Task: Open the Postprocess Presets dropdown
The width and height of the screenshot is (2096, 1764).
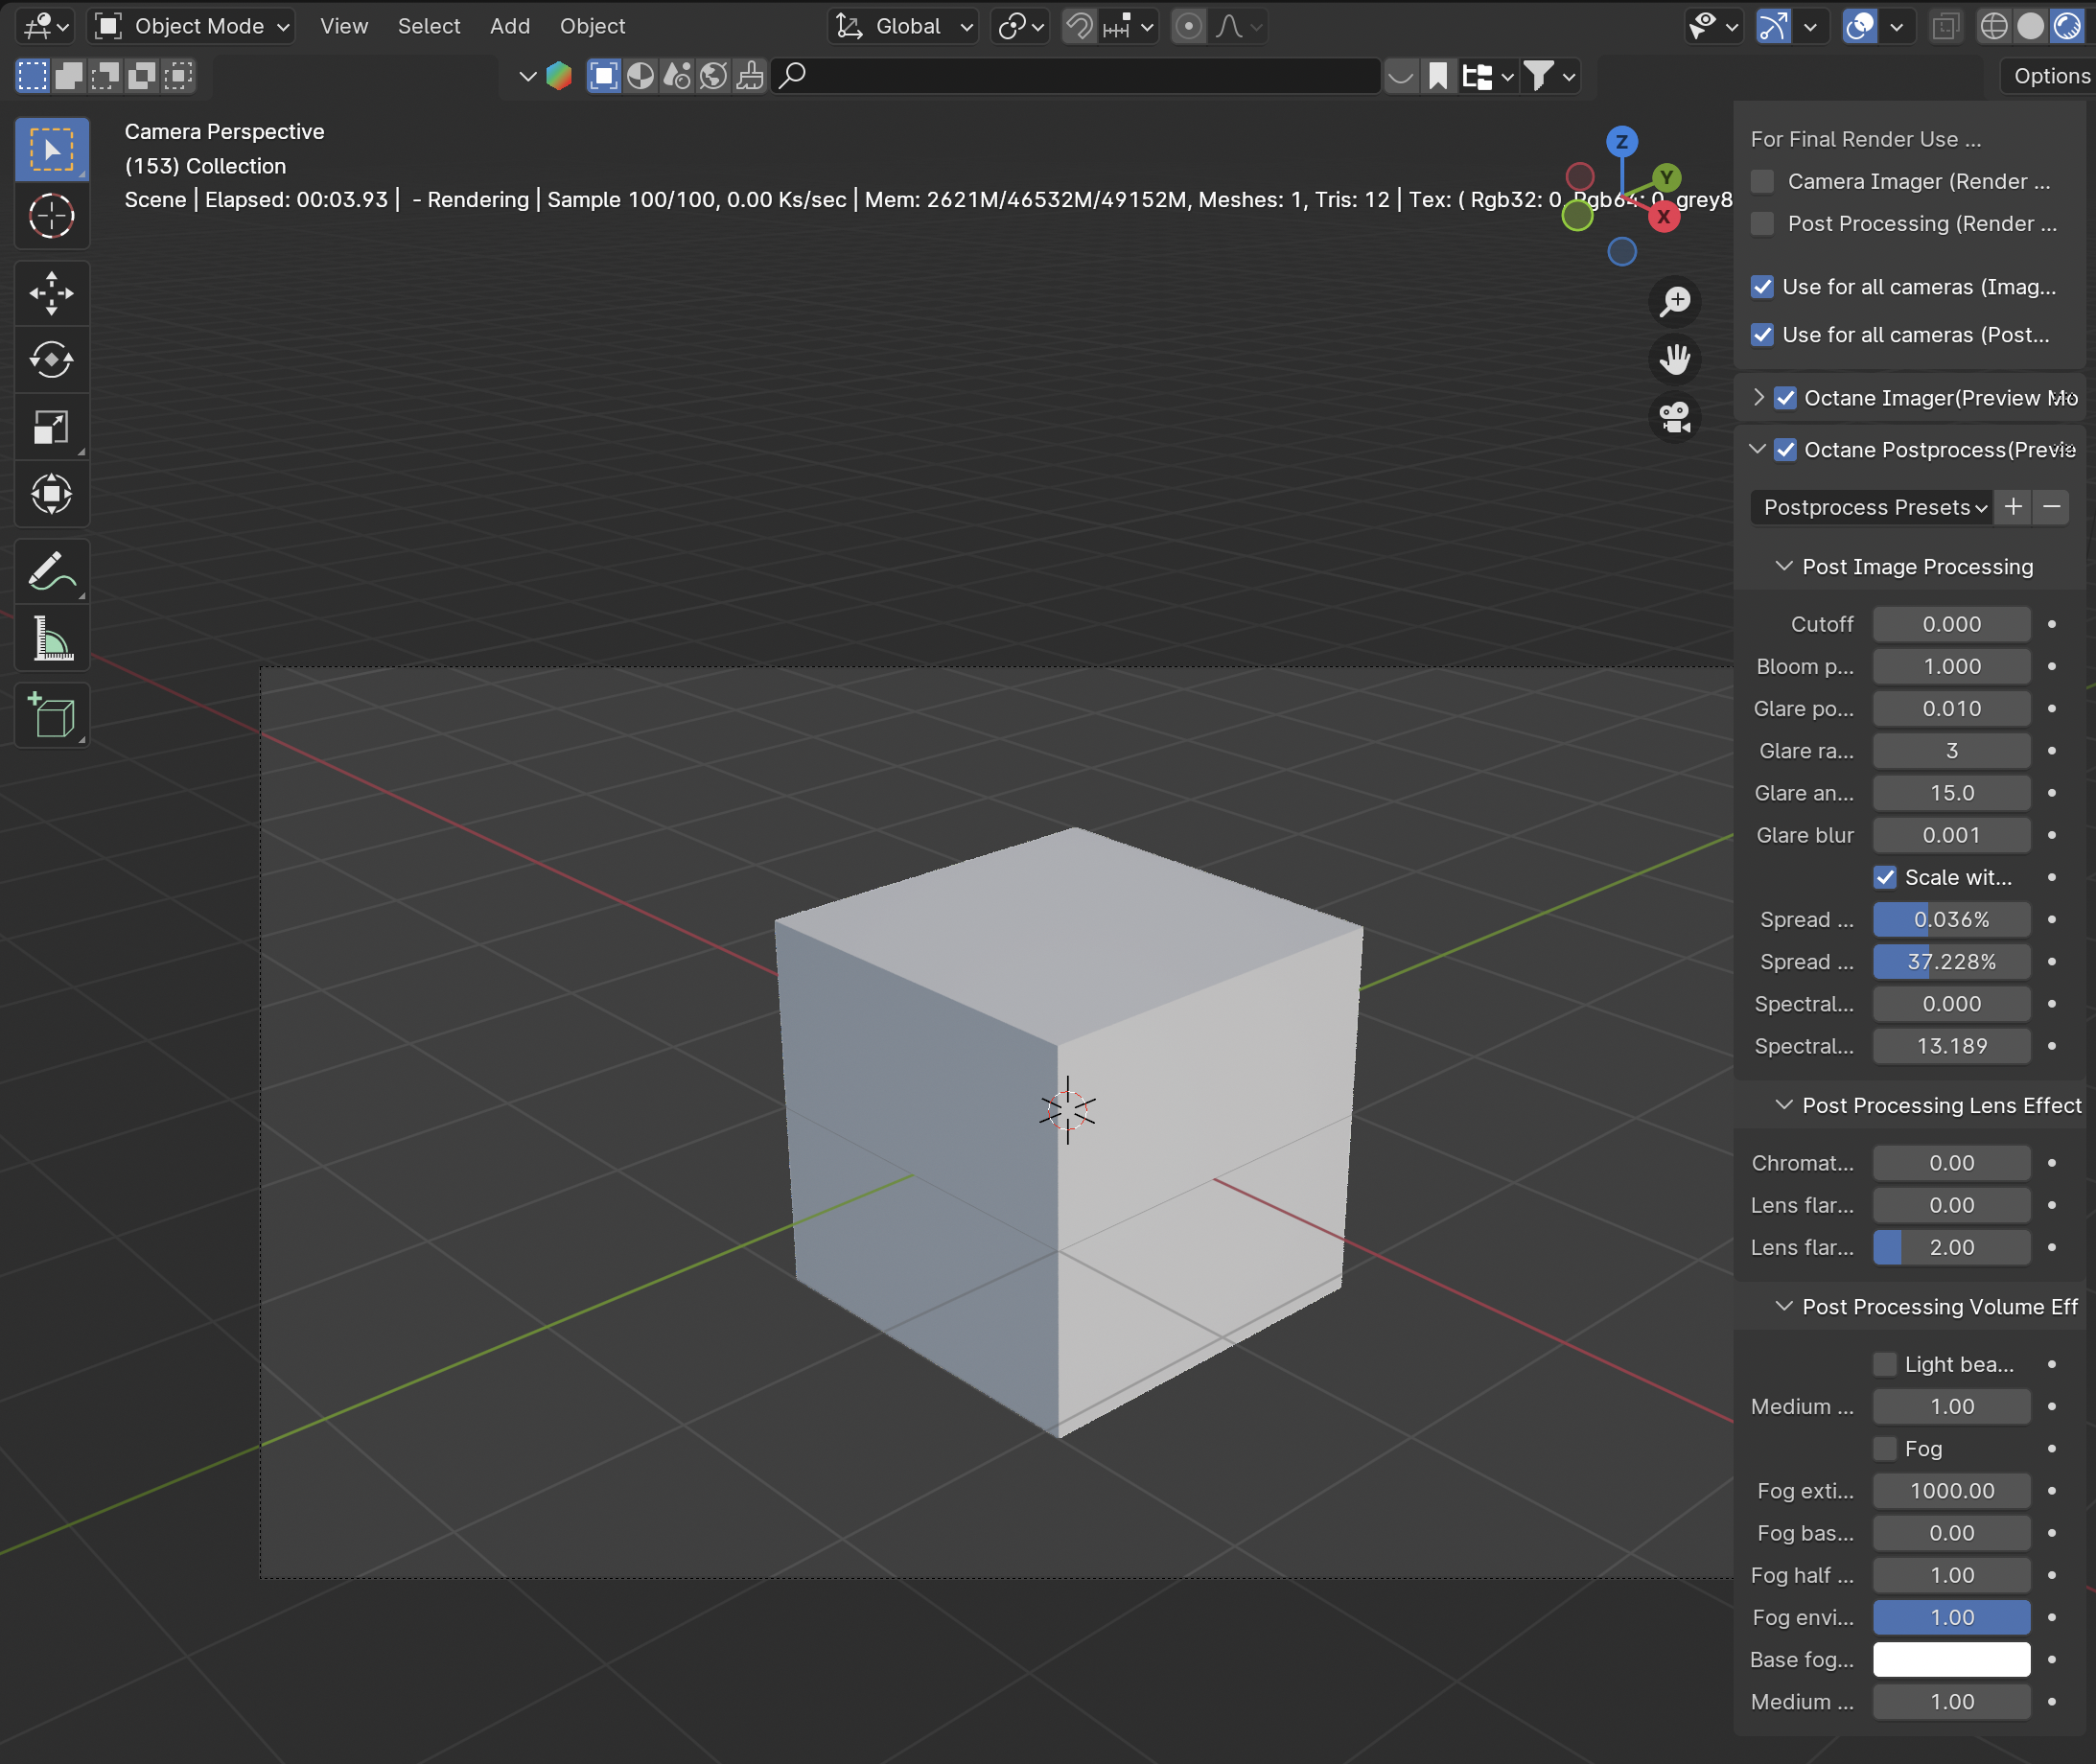Action: [1871, 507]
